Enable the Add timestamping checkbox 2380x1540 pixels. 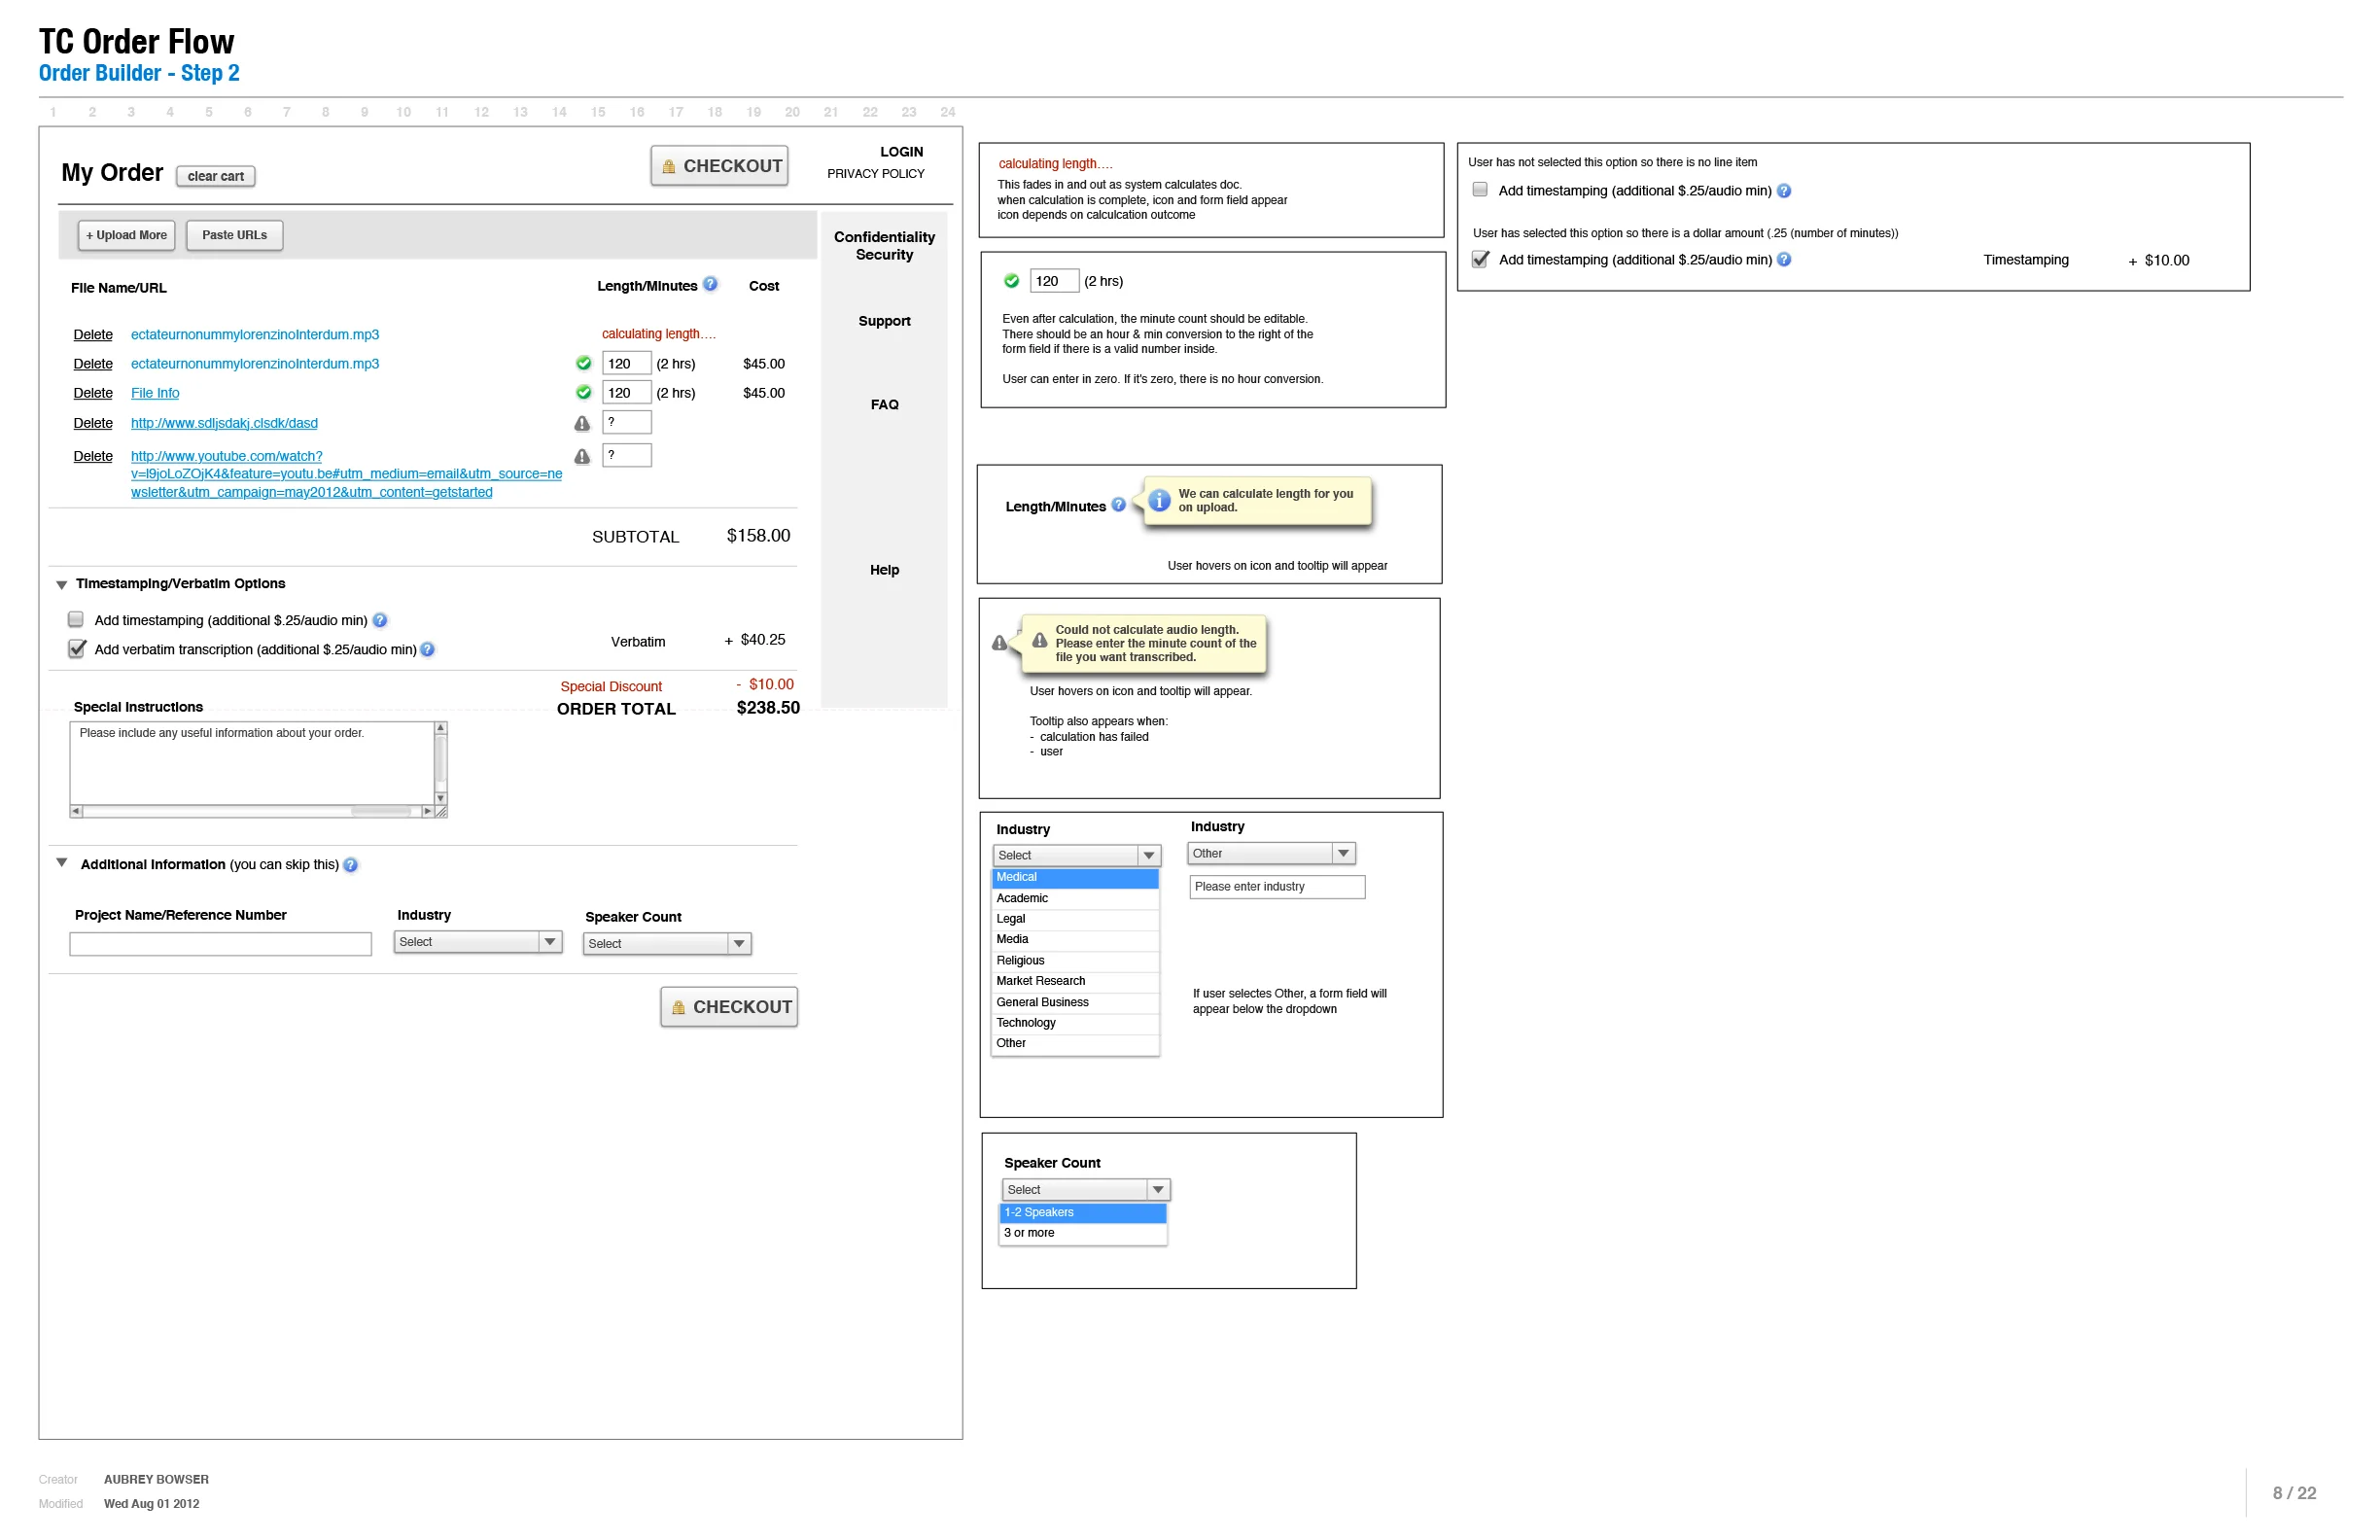(x=75, y=619)
